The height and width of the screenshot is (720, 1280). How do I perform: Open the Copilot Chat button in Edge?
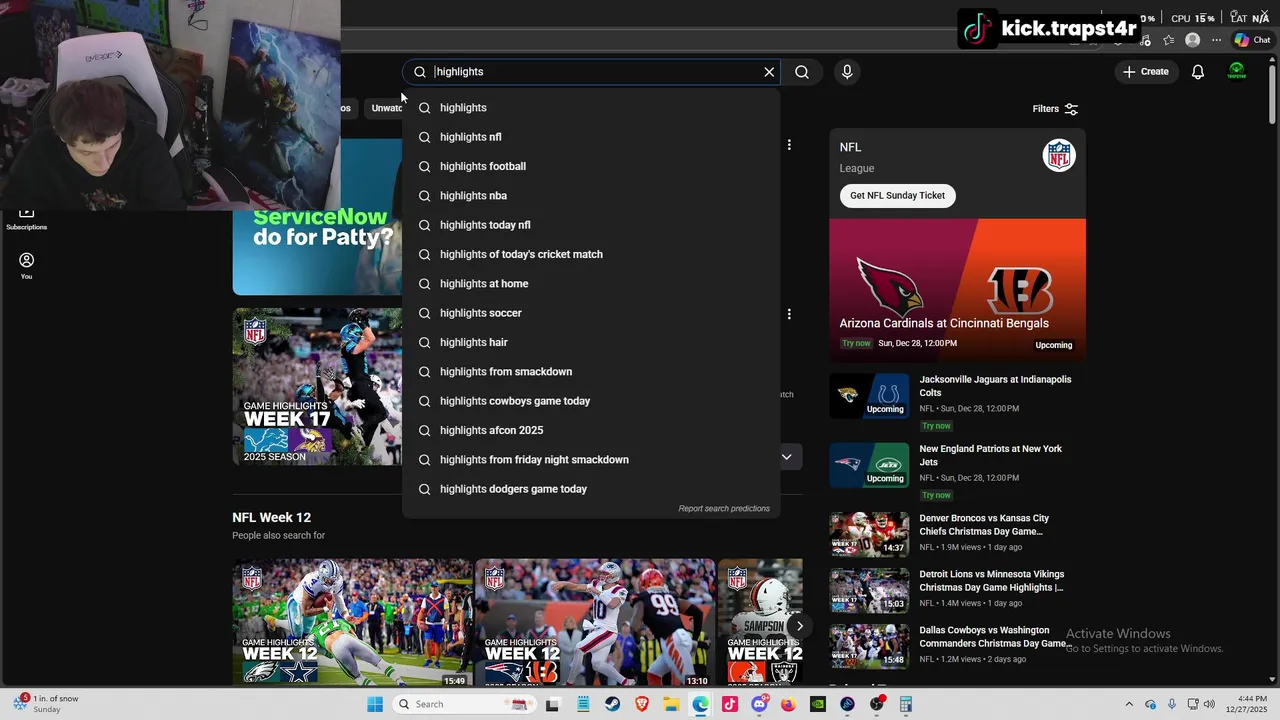pyautogui.click(x=1253, y=40)
